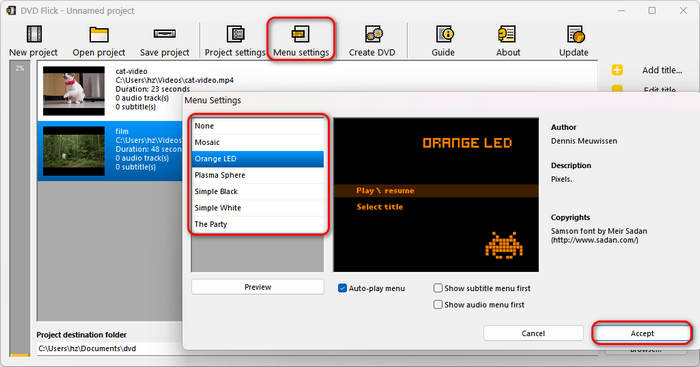
Task: Click the Add title... button
Action: coord(662,70)
